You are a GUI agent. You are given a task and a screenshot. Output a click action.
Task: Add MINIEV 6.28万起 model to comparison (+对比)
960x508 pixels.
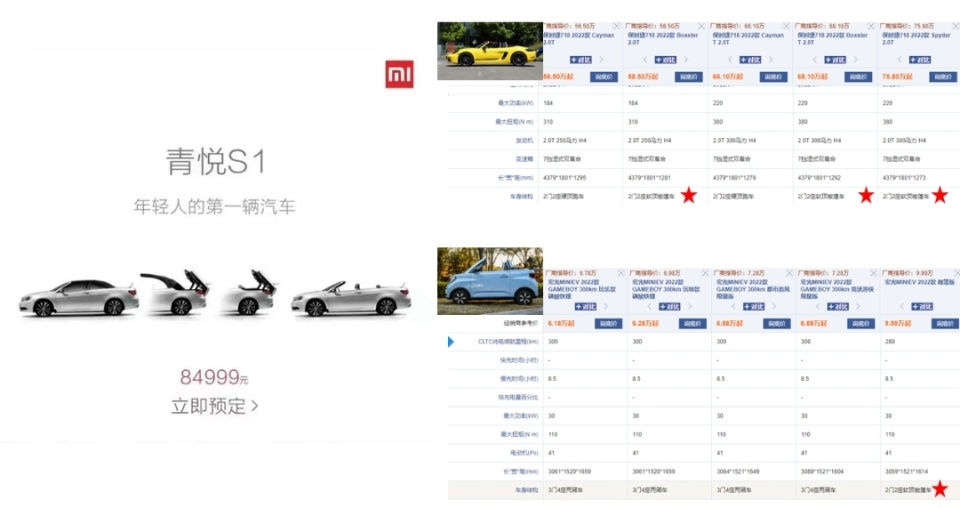pyautogui.click(x=669, y=306)
